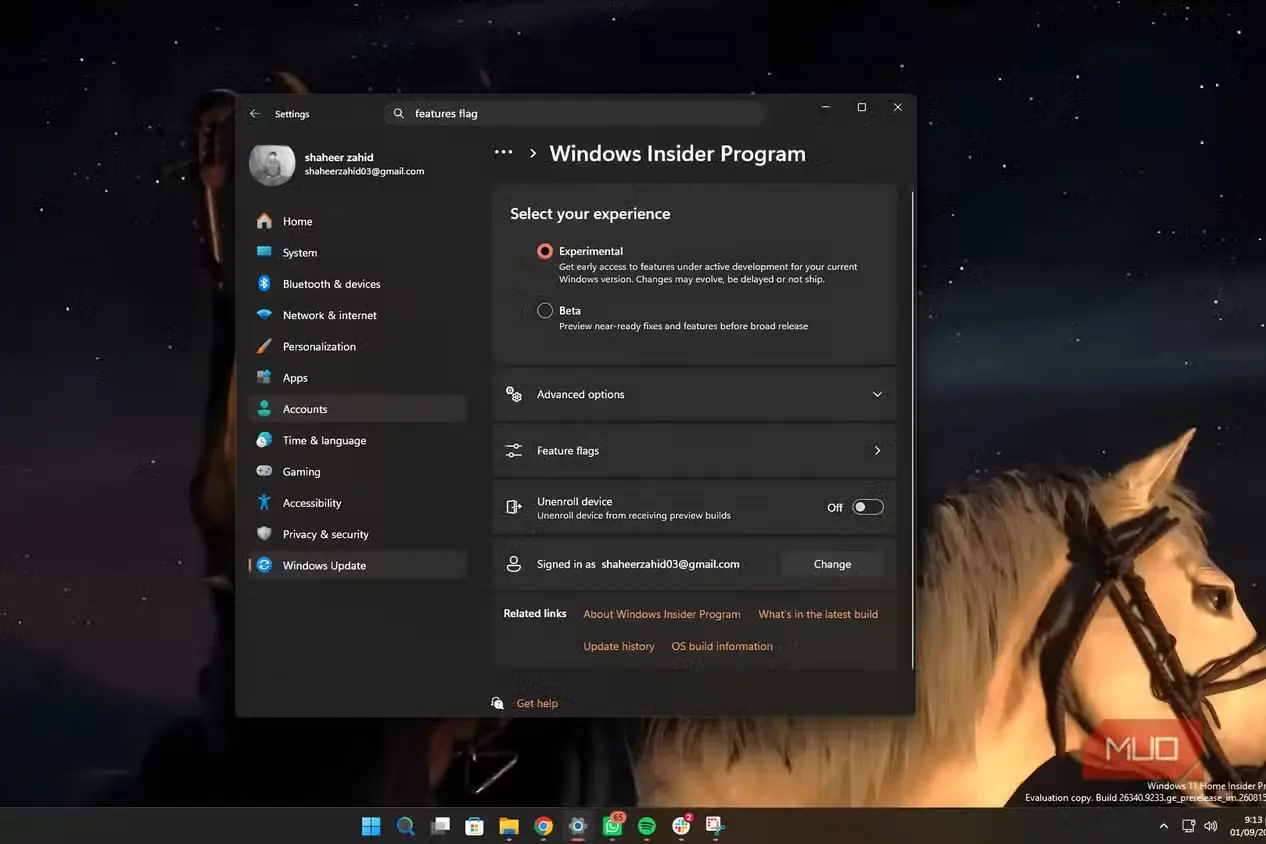Open Task View on the taskbar

coord(440,826)
